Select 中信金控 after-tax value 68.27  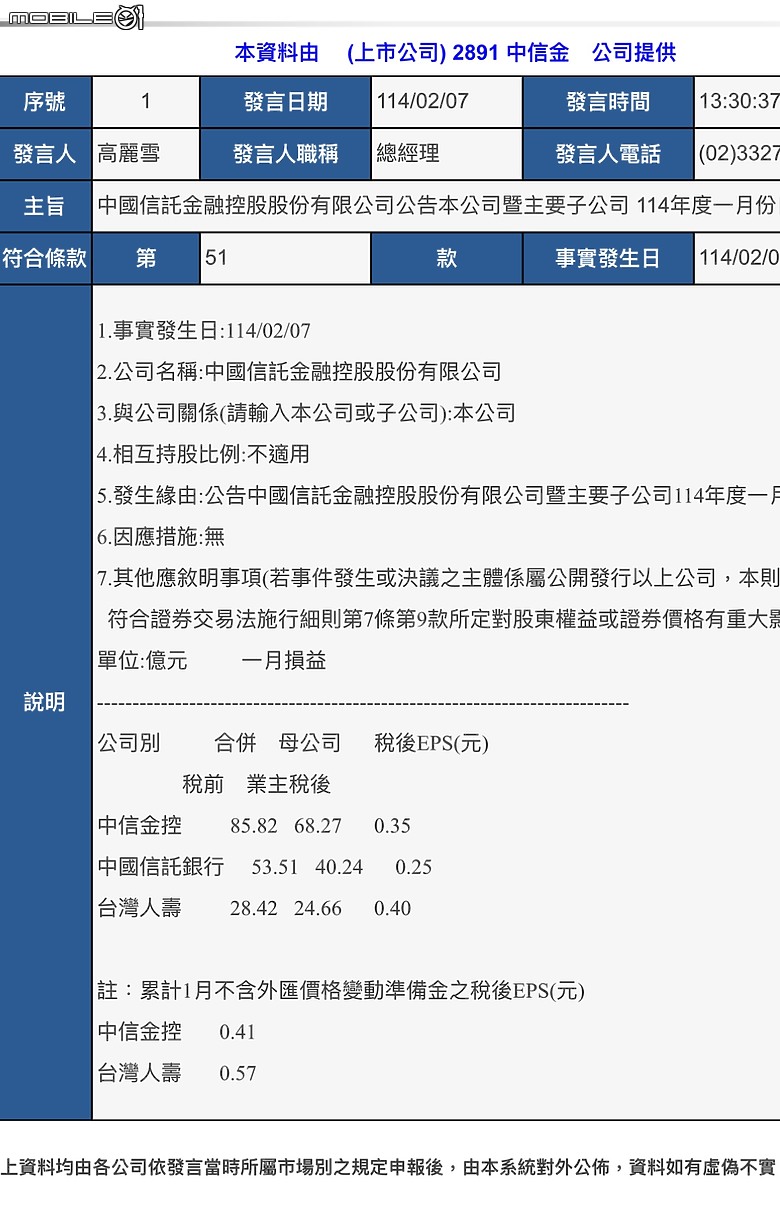click(318, 826)
